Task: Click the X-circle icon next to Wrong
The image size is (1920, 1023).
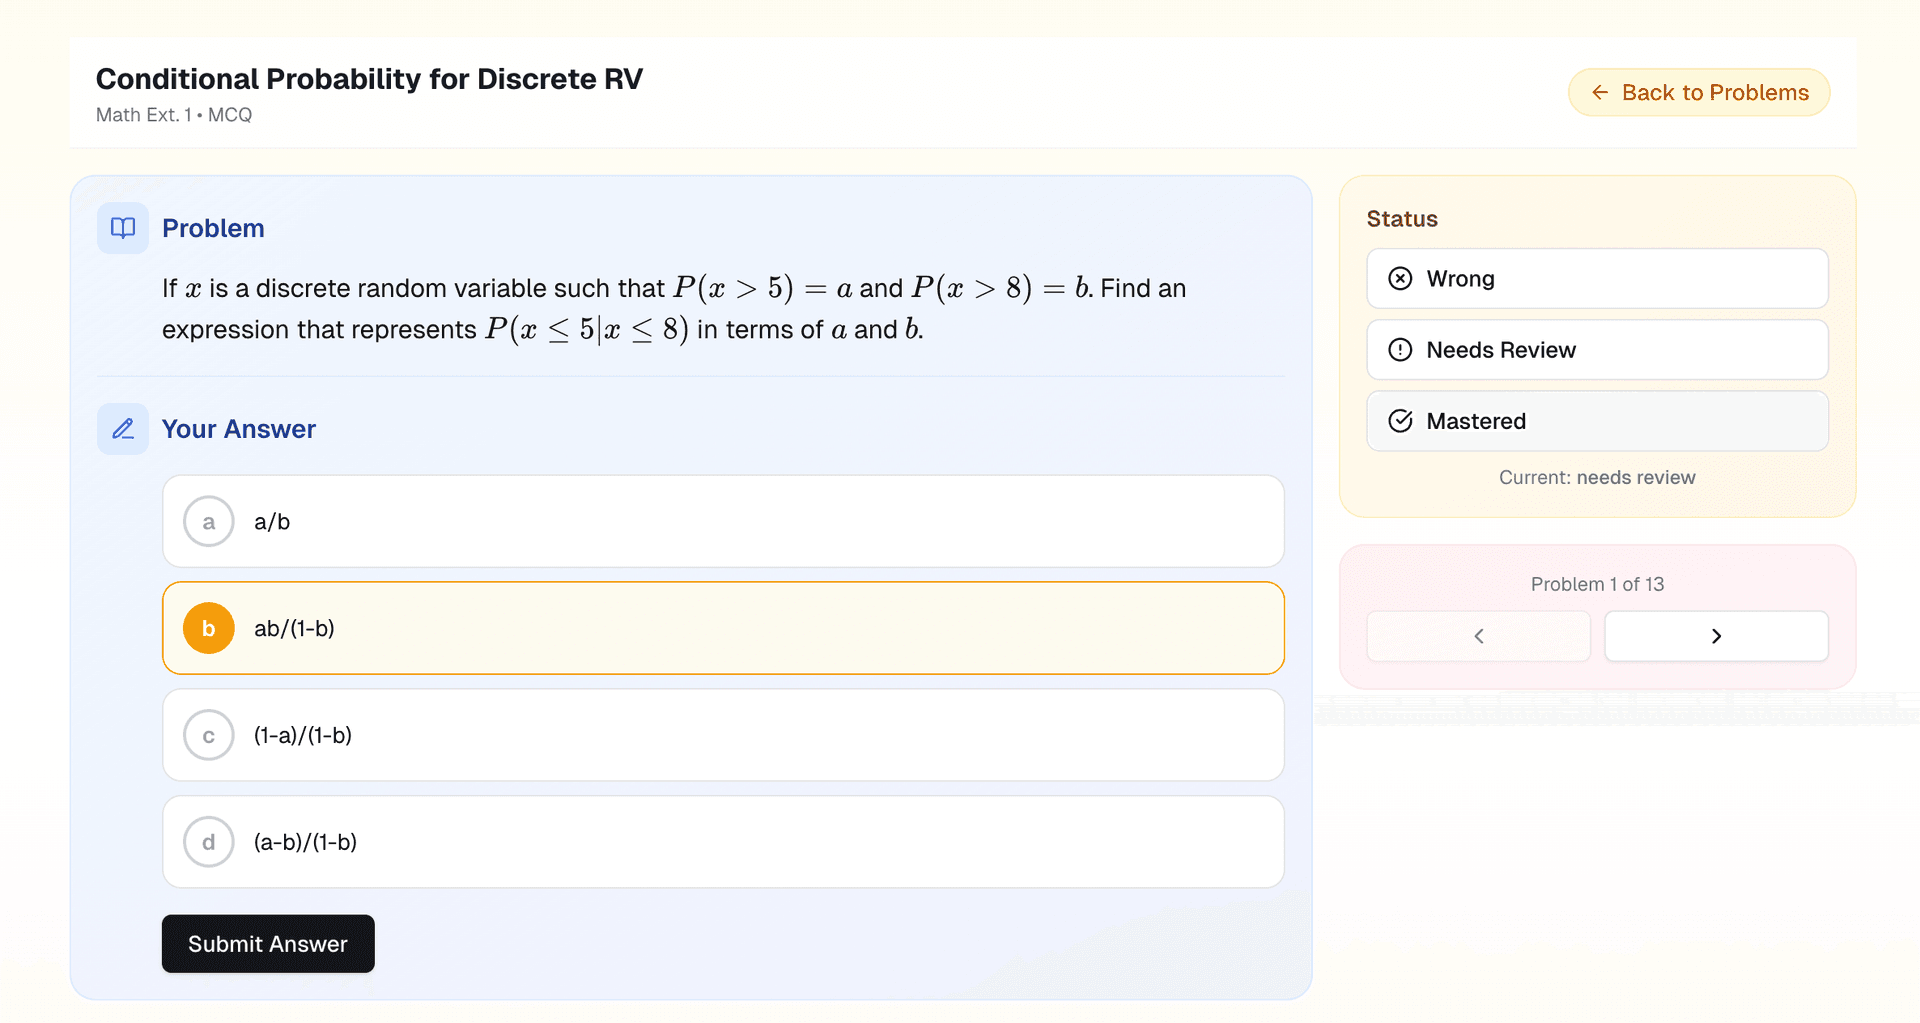Action: [1401, 279]
